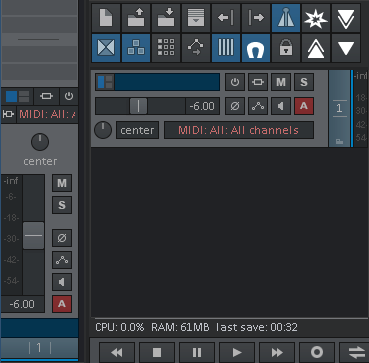
Task: Rewind to project start
Action: click(x=117, y=352)
